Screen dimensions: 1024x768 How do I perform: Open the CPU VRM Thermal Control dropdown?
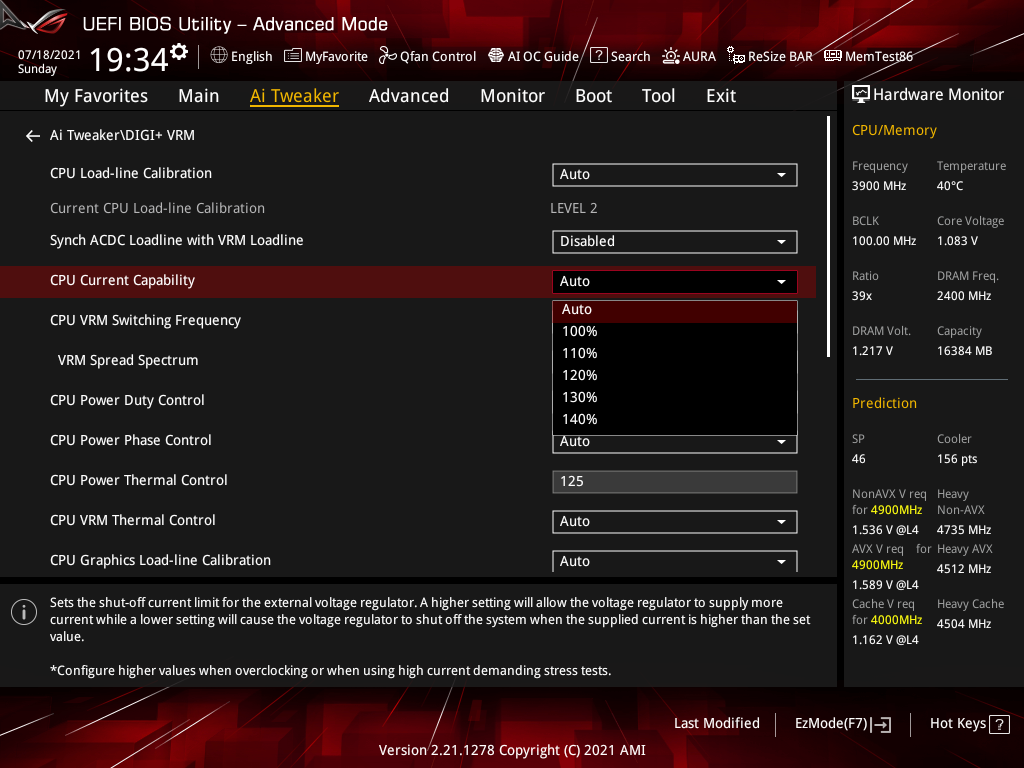(x=674, y=521)
